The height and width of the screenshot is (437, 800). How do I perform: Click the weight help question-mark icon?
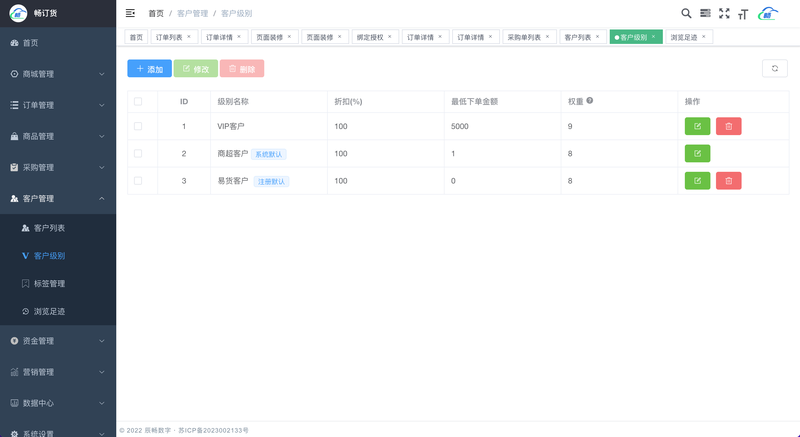(x=589, y=100)
